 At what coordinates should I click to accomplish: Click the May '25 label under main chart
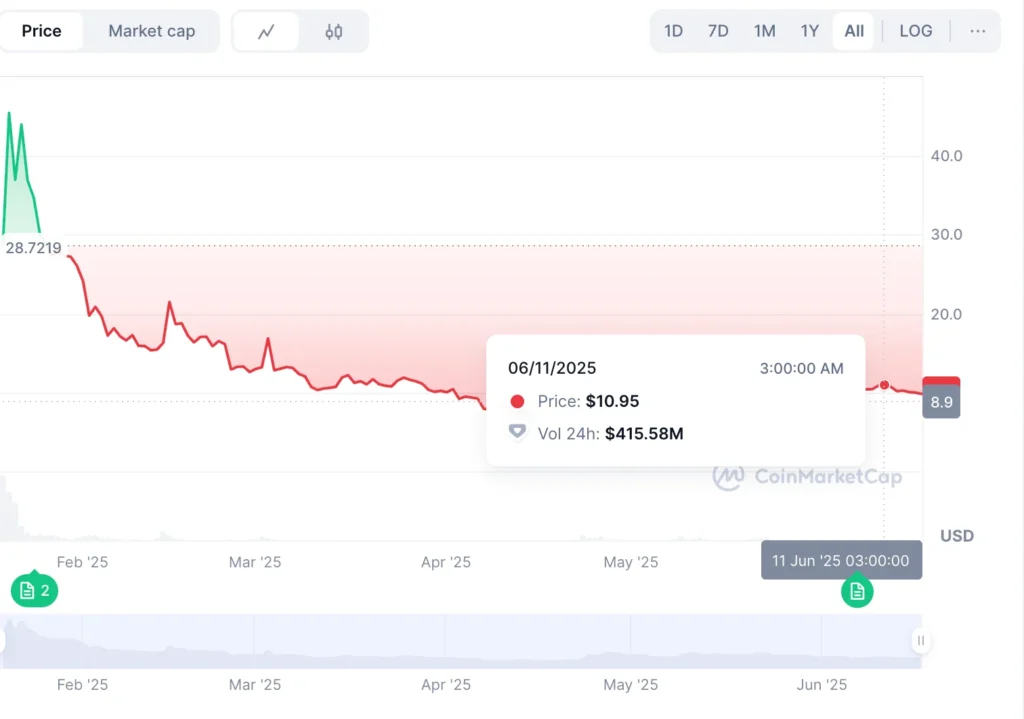click(631, 562)
